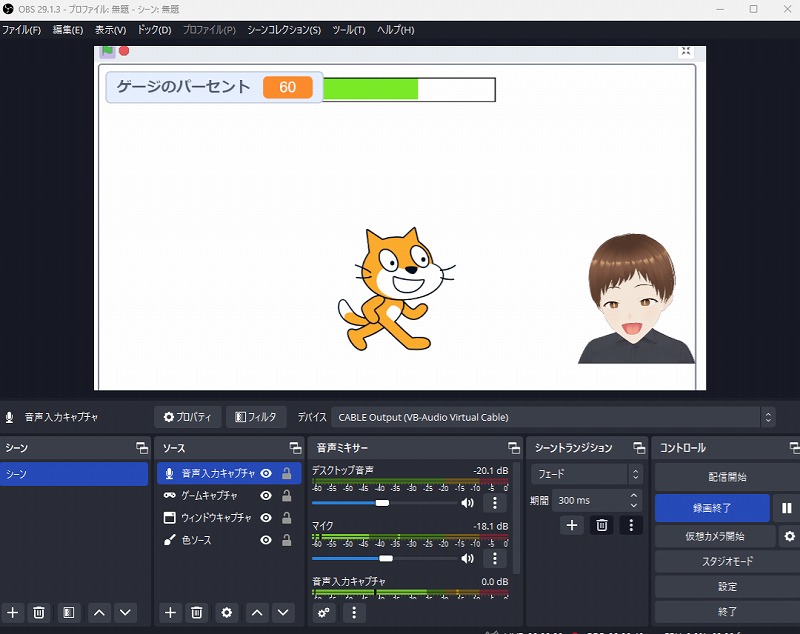Click audio mixer vertical scrollbar
The width and height of the screenshot is (800, 634).
(x=516, y=518)
